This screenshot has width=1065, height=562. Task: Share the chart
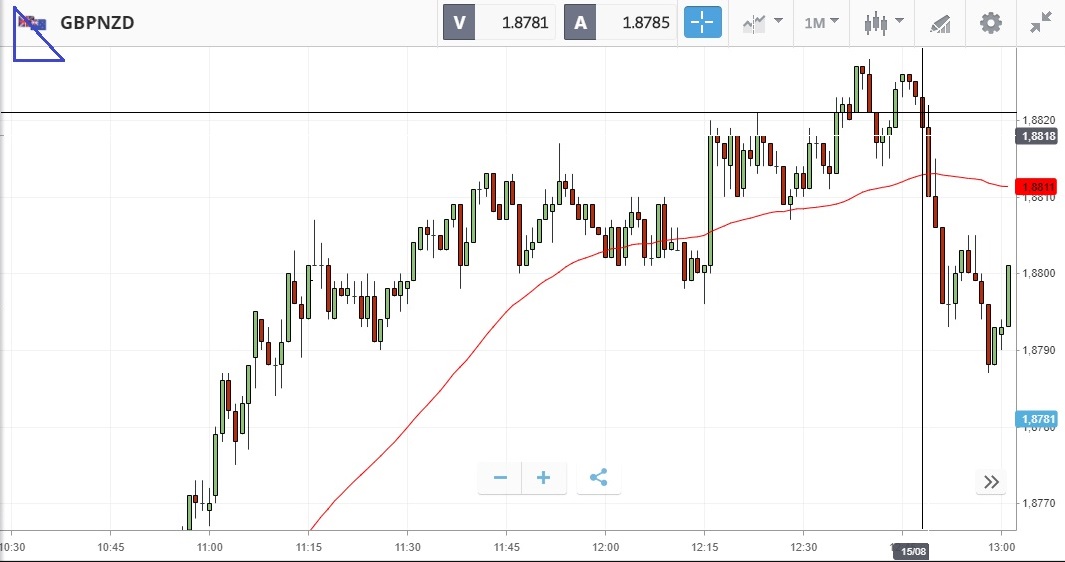click(598, 478)
